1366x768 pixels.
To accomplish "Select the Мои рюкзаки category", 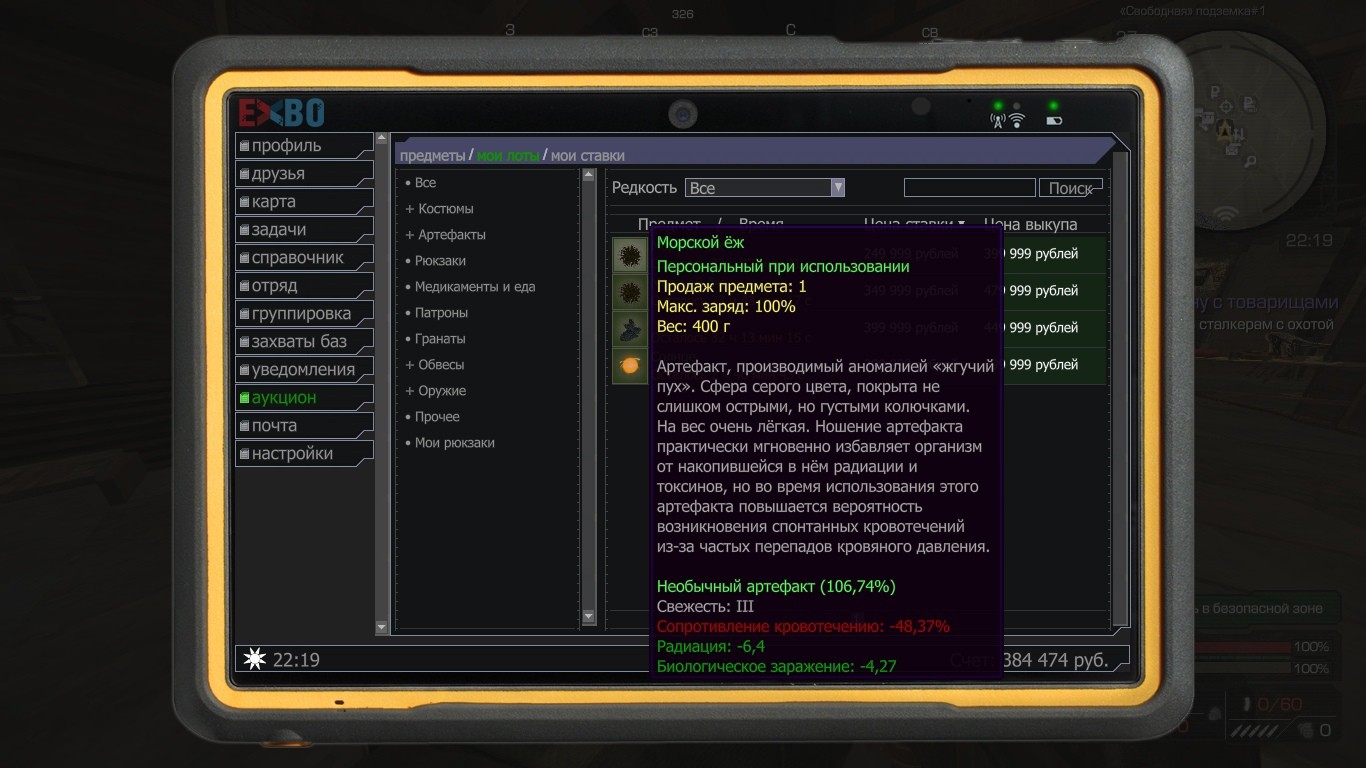I will tap(449, 443).
